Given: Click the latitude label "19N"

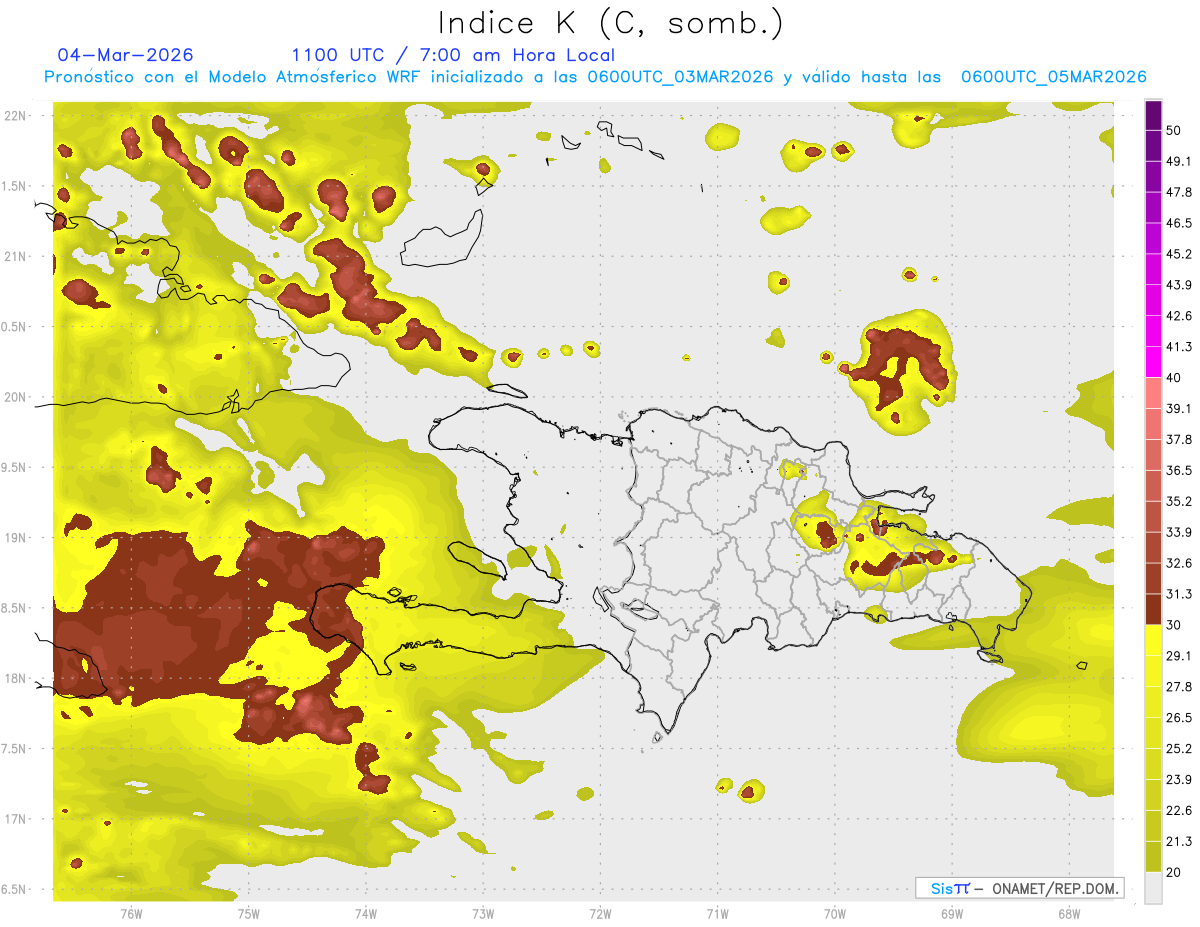Looking at the screenshot, I should click(x=17, y=538).
